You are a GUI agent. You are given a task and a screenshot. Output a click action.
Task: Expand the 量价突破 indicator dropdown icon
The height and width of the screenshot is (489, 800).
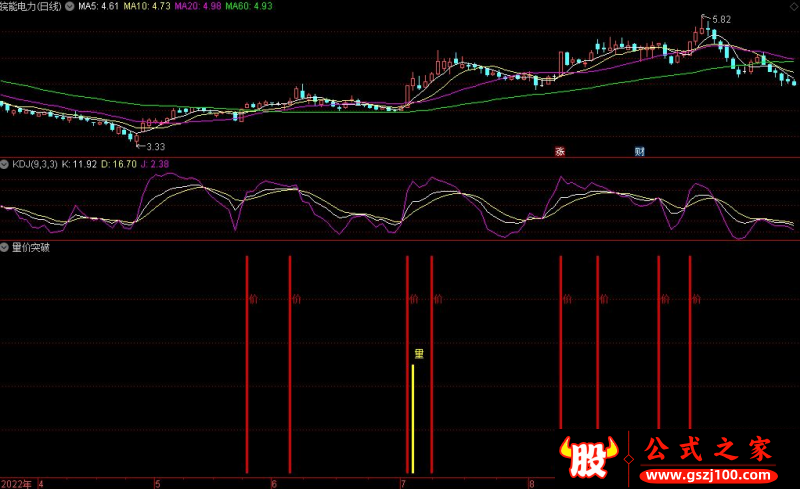[x=4, y=248]
